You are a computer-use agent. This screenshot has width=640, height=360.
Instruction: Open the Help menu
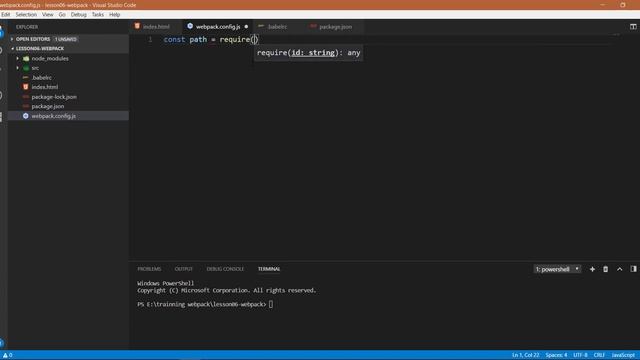tap(115, 15)
